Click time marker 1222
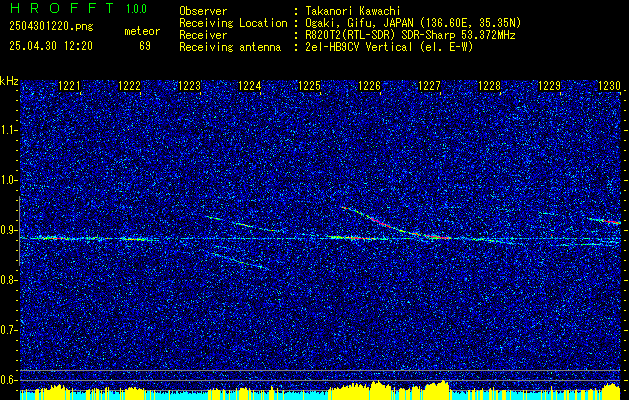 [130, 86]
